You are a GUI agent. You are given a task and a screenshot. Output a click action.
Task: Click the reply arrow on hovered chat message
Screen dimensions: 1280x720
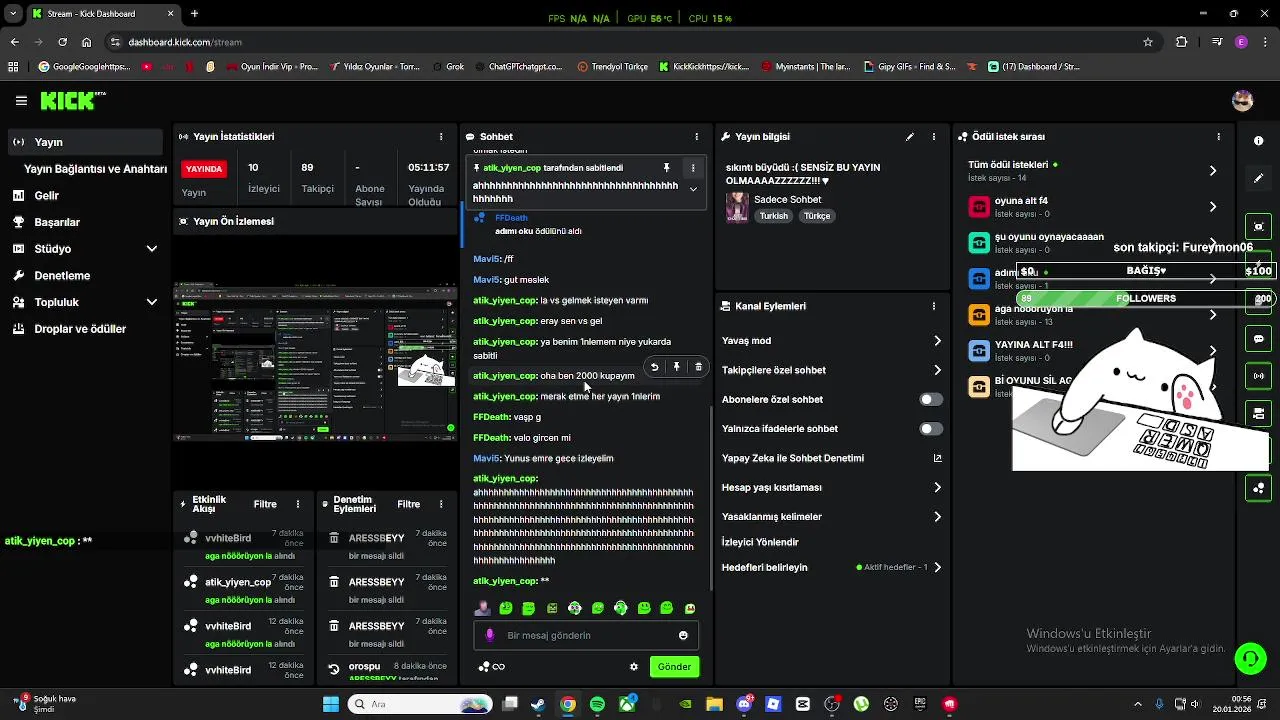654,367
